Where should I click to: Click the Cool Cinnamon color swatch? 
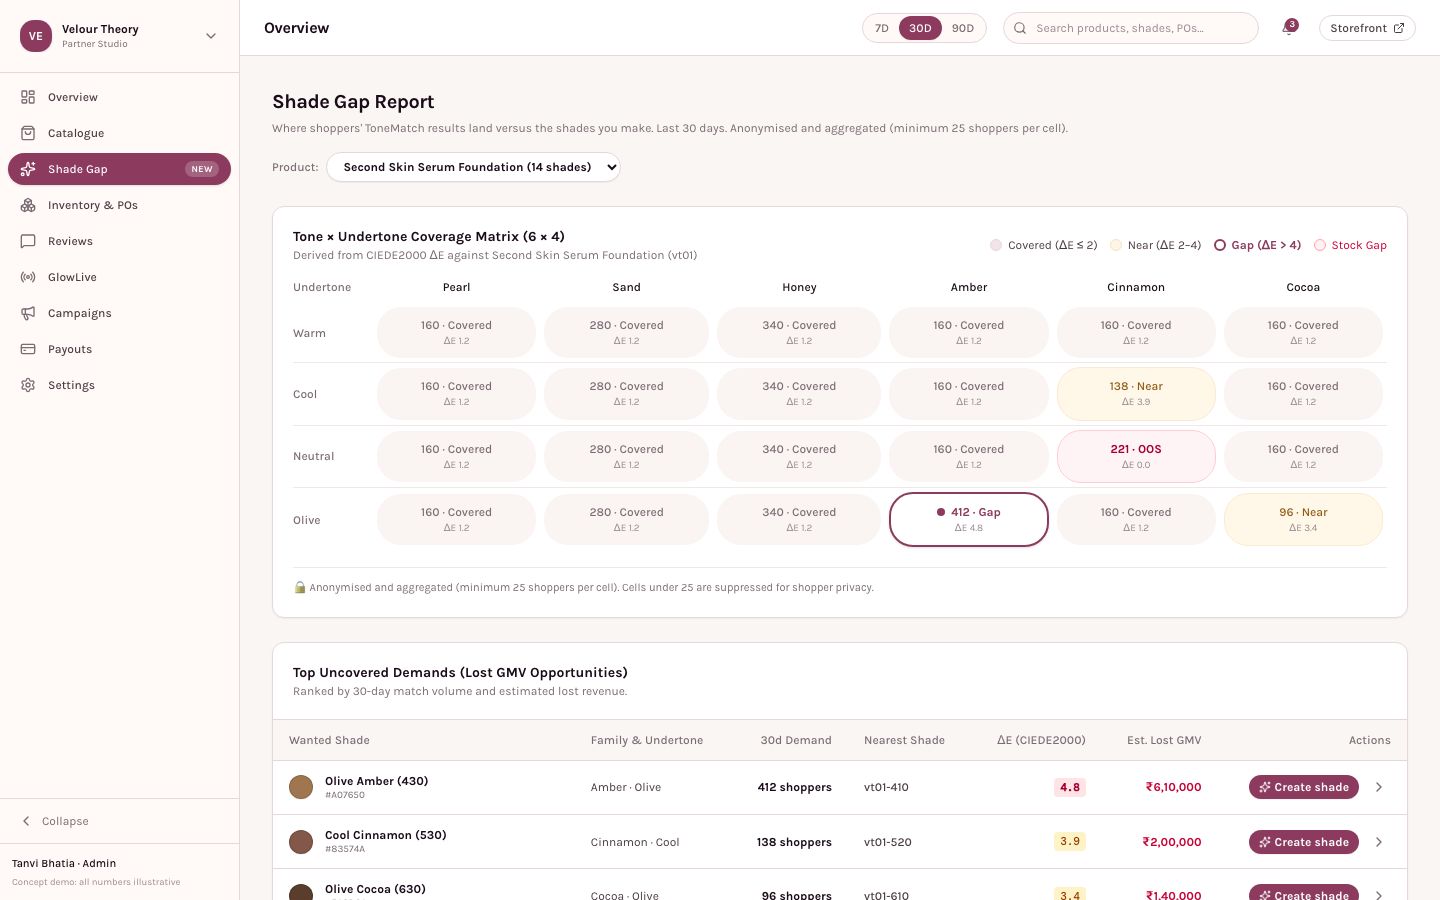pos(301,842)
